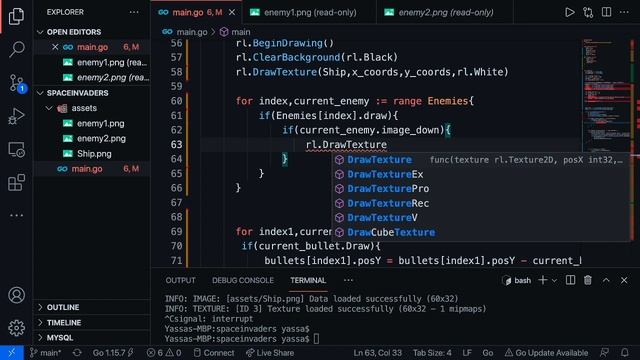This screenshot has height=360, width=640.
Task: Click the code minimap overview
Action: [606, 95]
